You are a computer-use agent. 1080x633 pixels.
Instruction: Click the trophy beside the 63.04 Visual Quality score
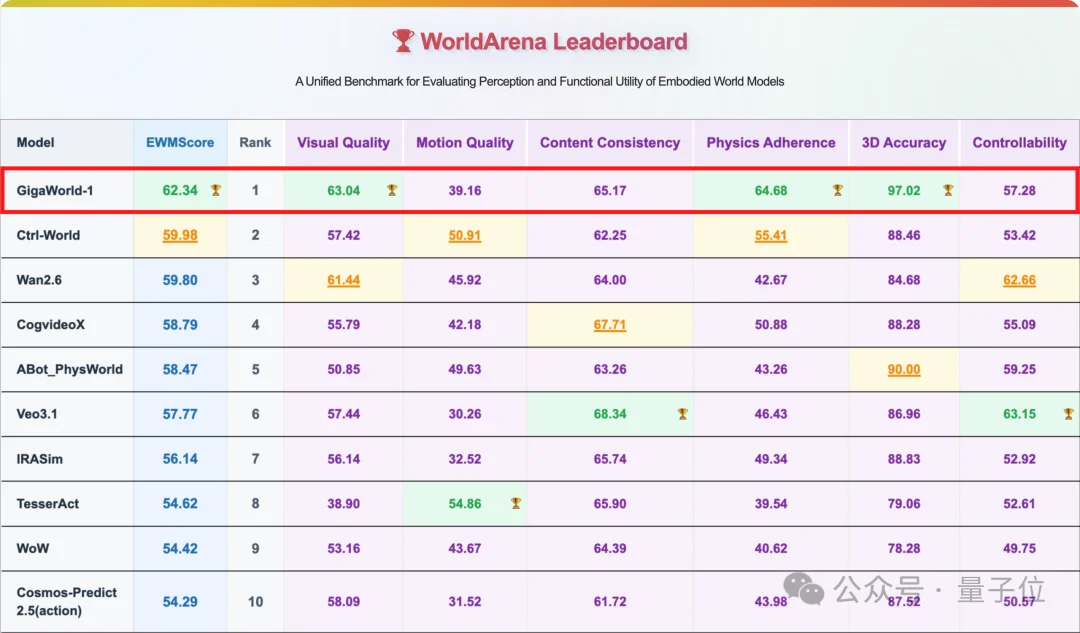tap(392, 190)
